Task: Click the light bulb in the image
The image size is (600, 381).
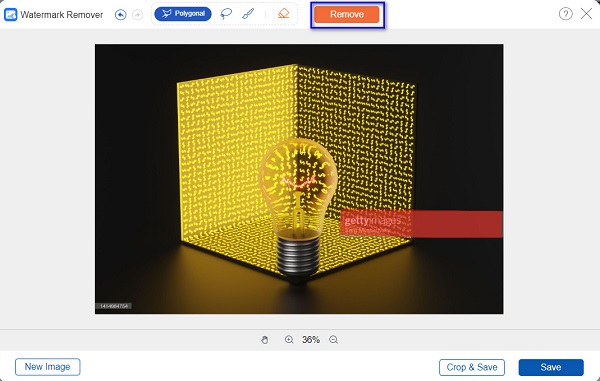Action: 298,211
